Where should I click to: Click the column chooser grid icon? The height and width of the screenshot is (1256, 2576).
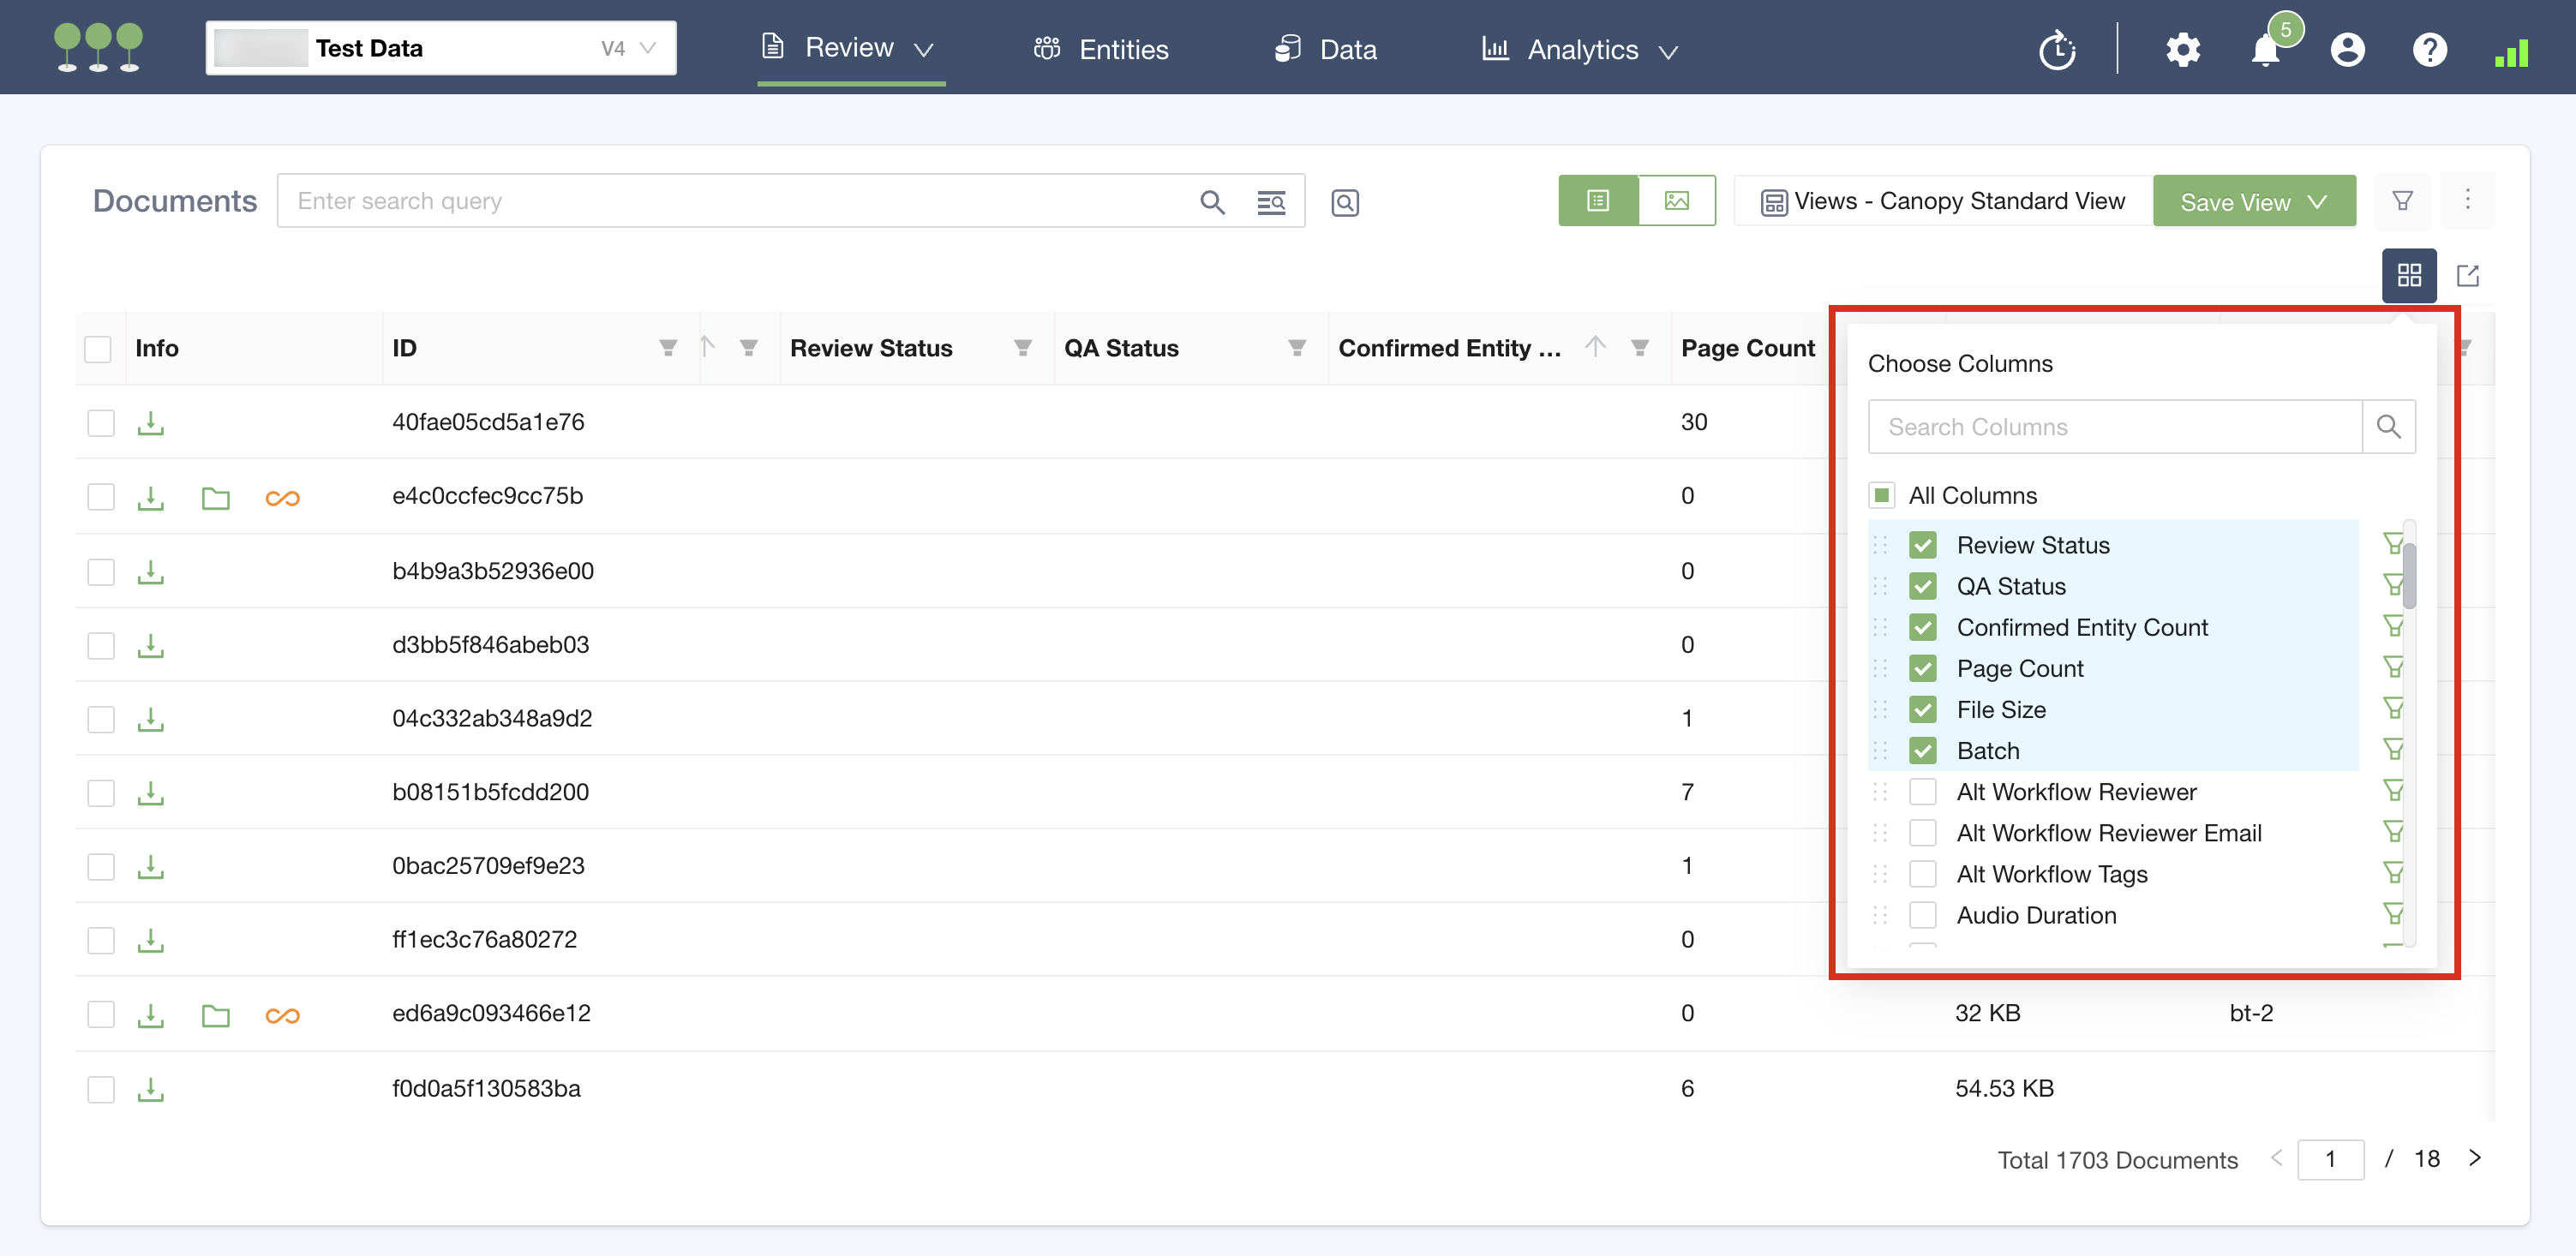click(2408, 275)
